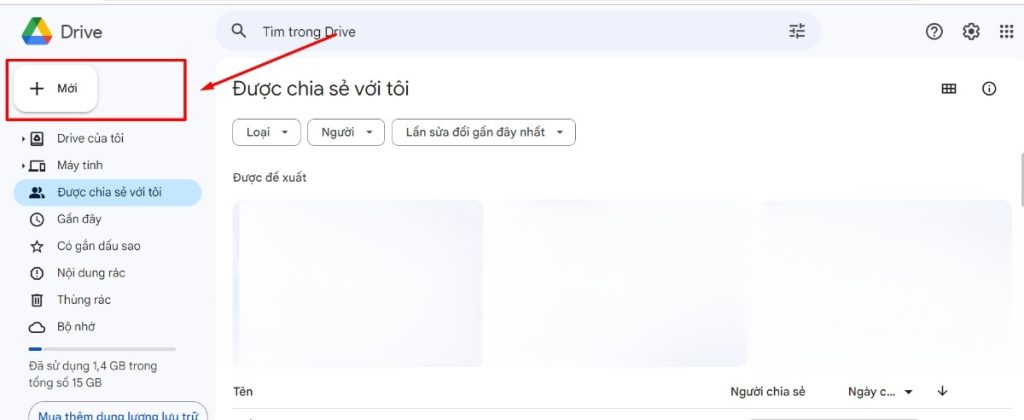Screen dimensions: 1024x420
Task: Expand the 'Drive của tôi' tree arrow
Action: tap(24, 138)
